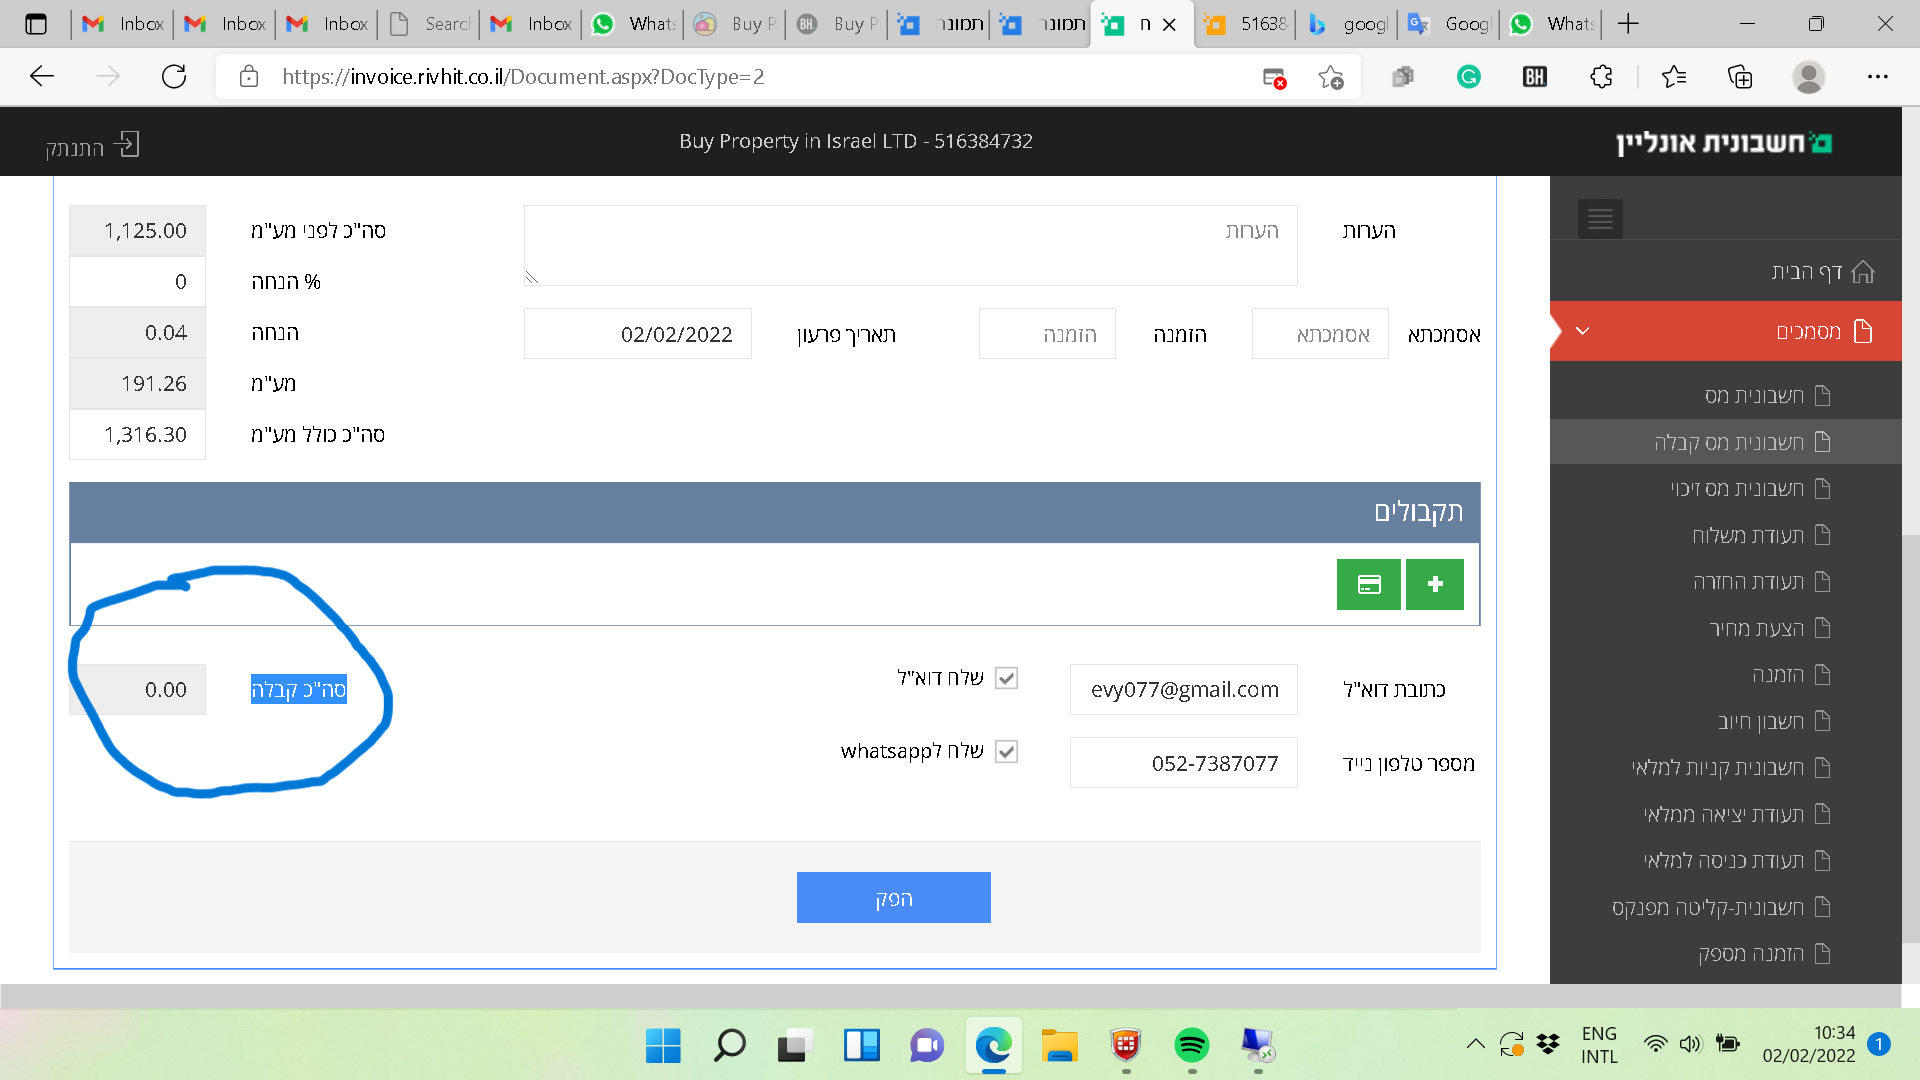Click the blue הפק submit button
The height and width of the screenshot is (1080, 1920).
pyautogui.click(x=893, y=898)
